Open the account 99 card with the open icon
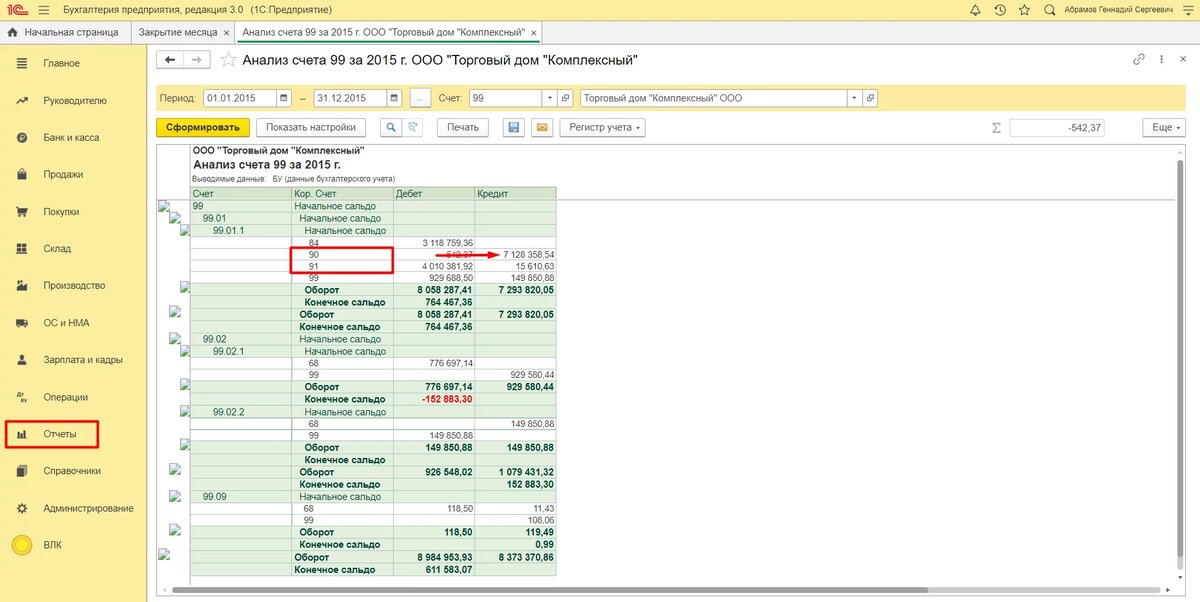 coord(566,98)
